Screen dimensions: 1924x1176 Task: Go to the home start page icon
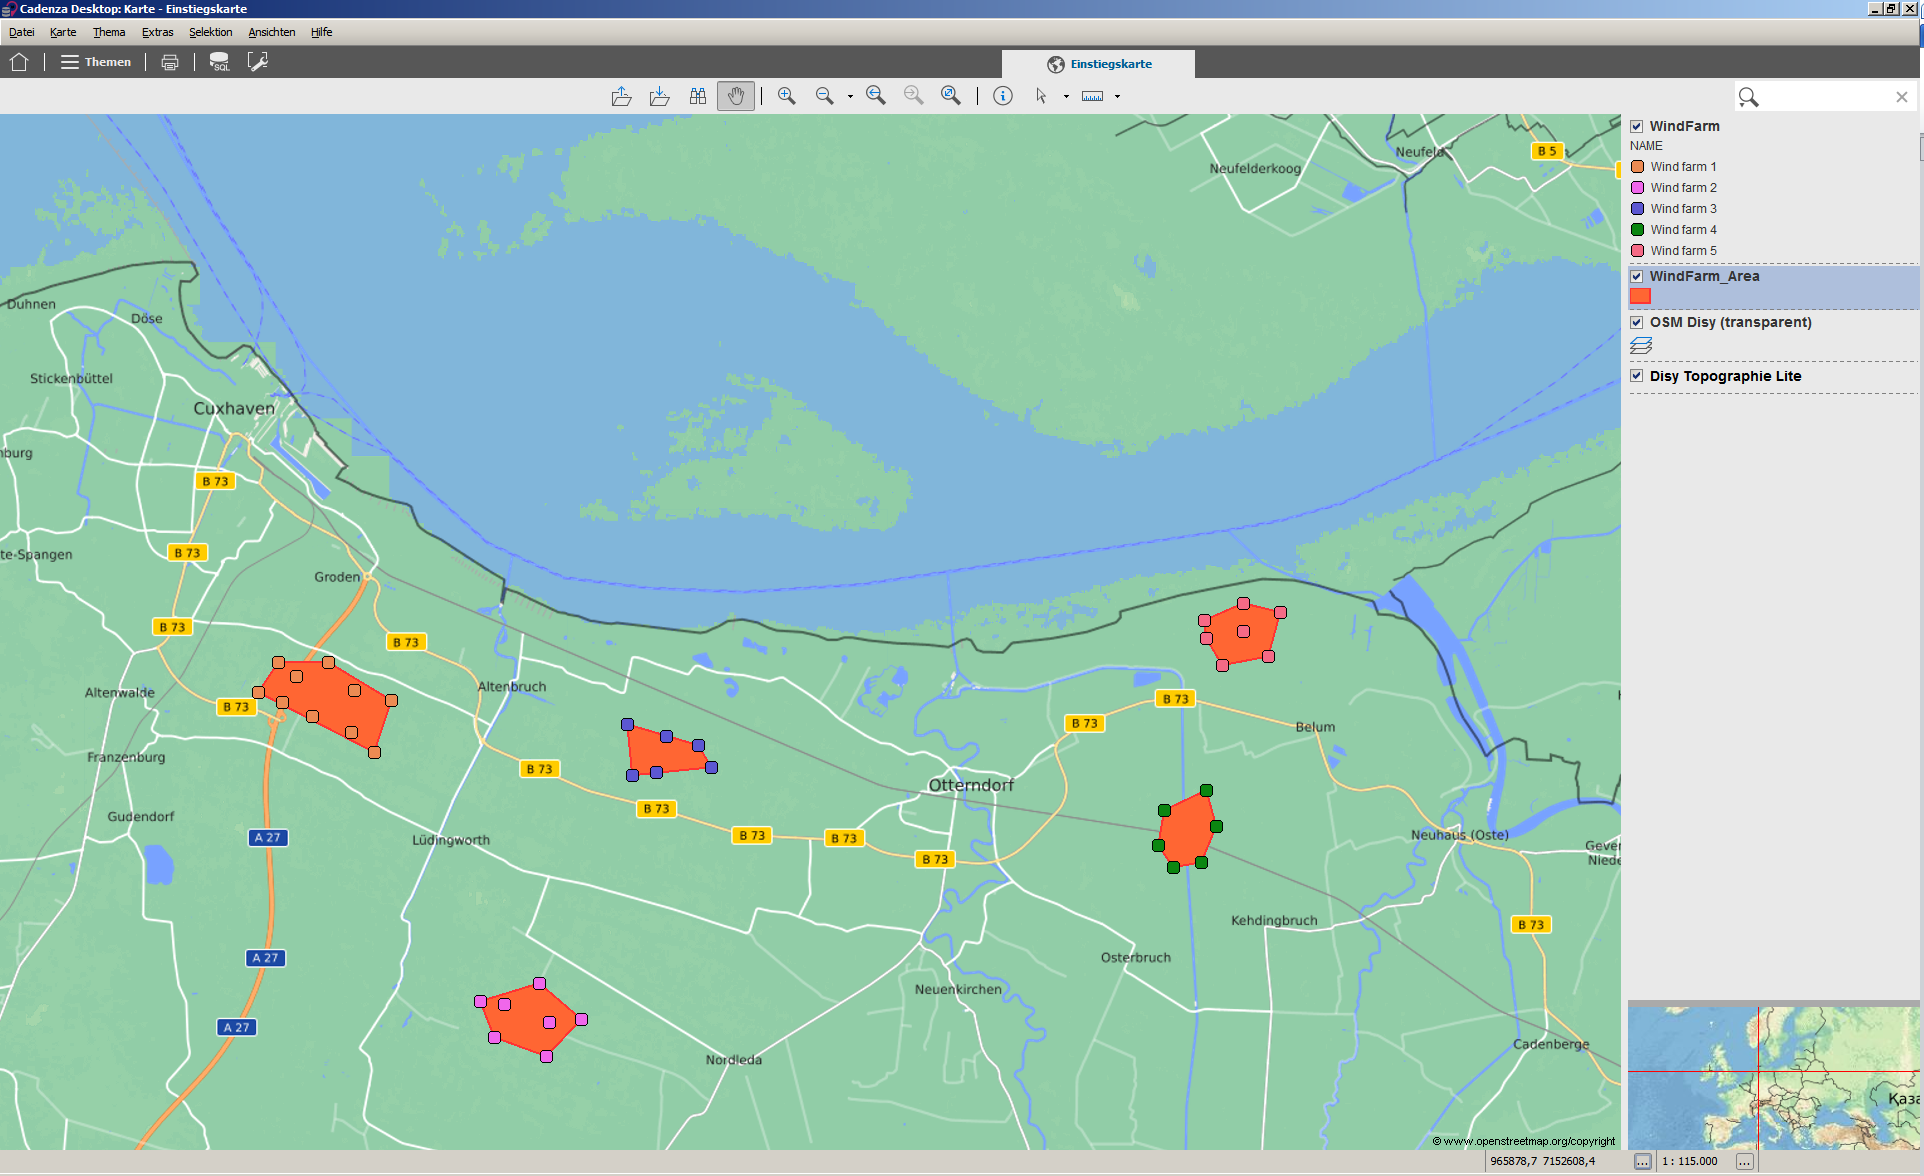click(x=19, y=62)
